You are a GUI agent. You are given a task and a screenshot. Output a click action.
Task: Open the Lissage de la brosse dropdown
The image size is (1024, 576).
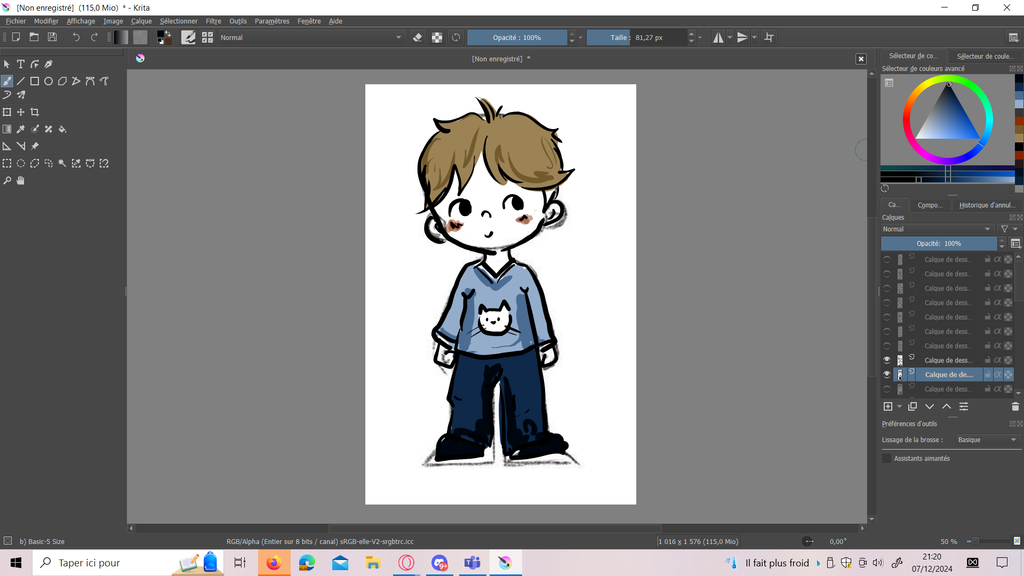(x=985, y=440)
